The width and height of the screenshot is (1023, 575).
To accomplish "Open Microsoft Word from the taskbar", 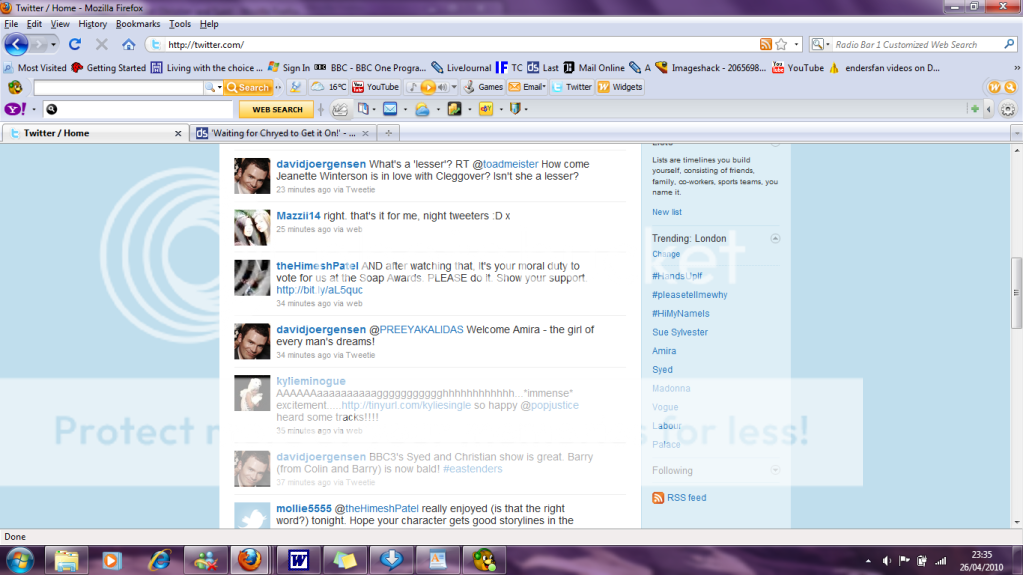I will click(299, 557).
